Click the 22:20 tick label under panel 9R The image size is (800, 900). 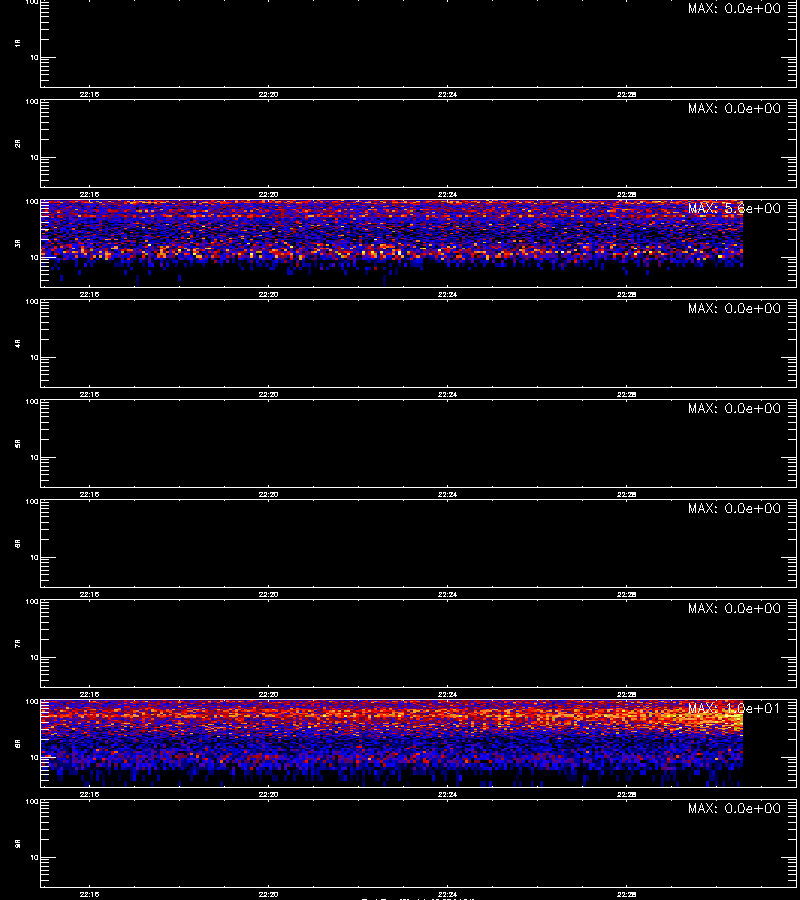pos(268,894)
